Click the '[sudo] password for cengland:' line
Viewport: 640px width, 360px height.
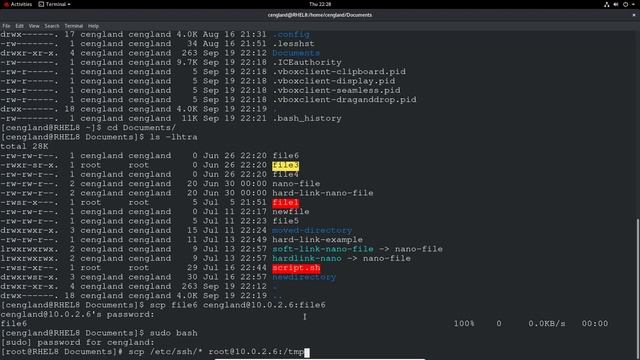point(78,342)
